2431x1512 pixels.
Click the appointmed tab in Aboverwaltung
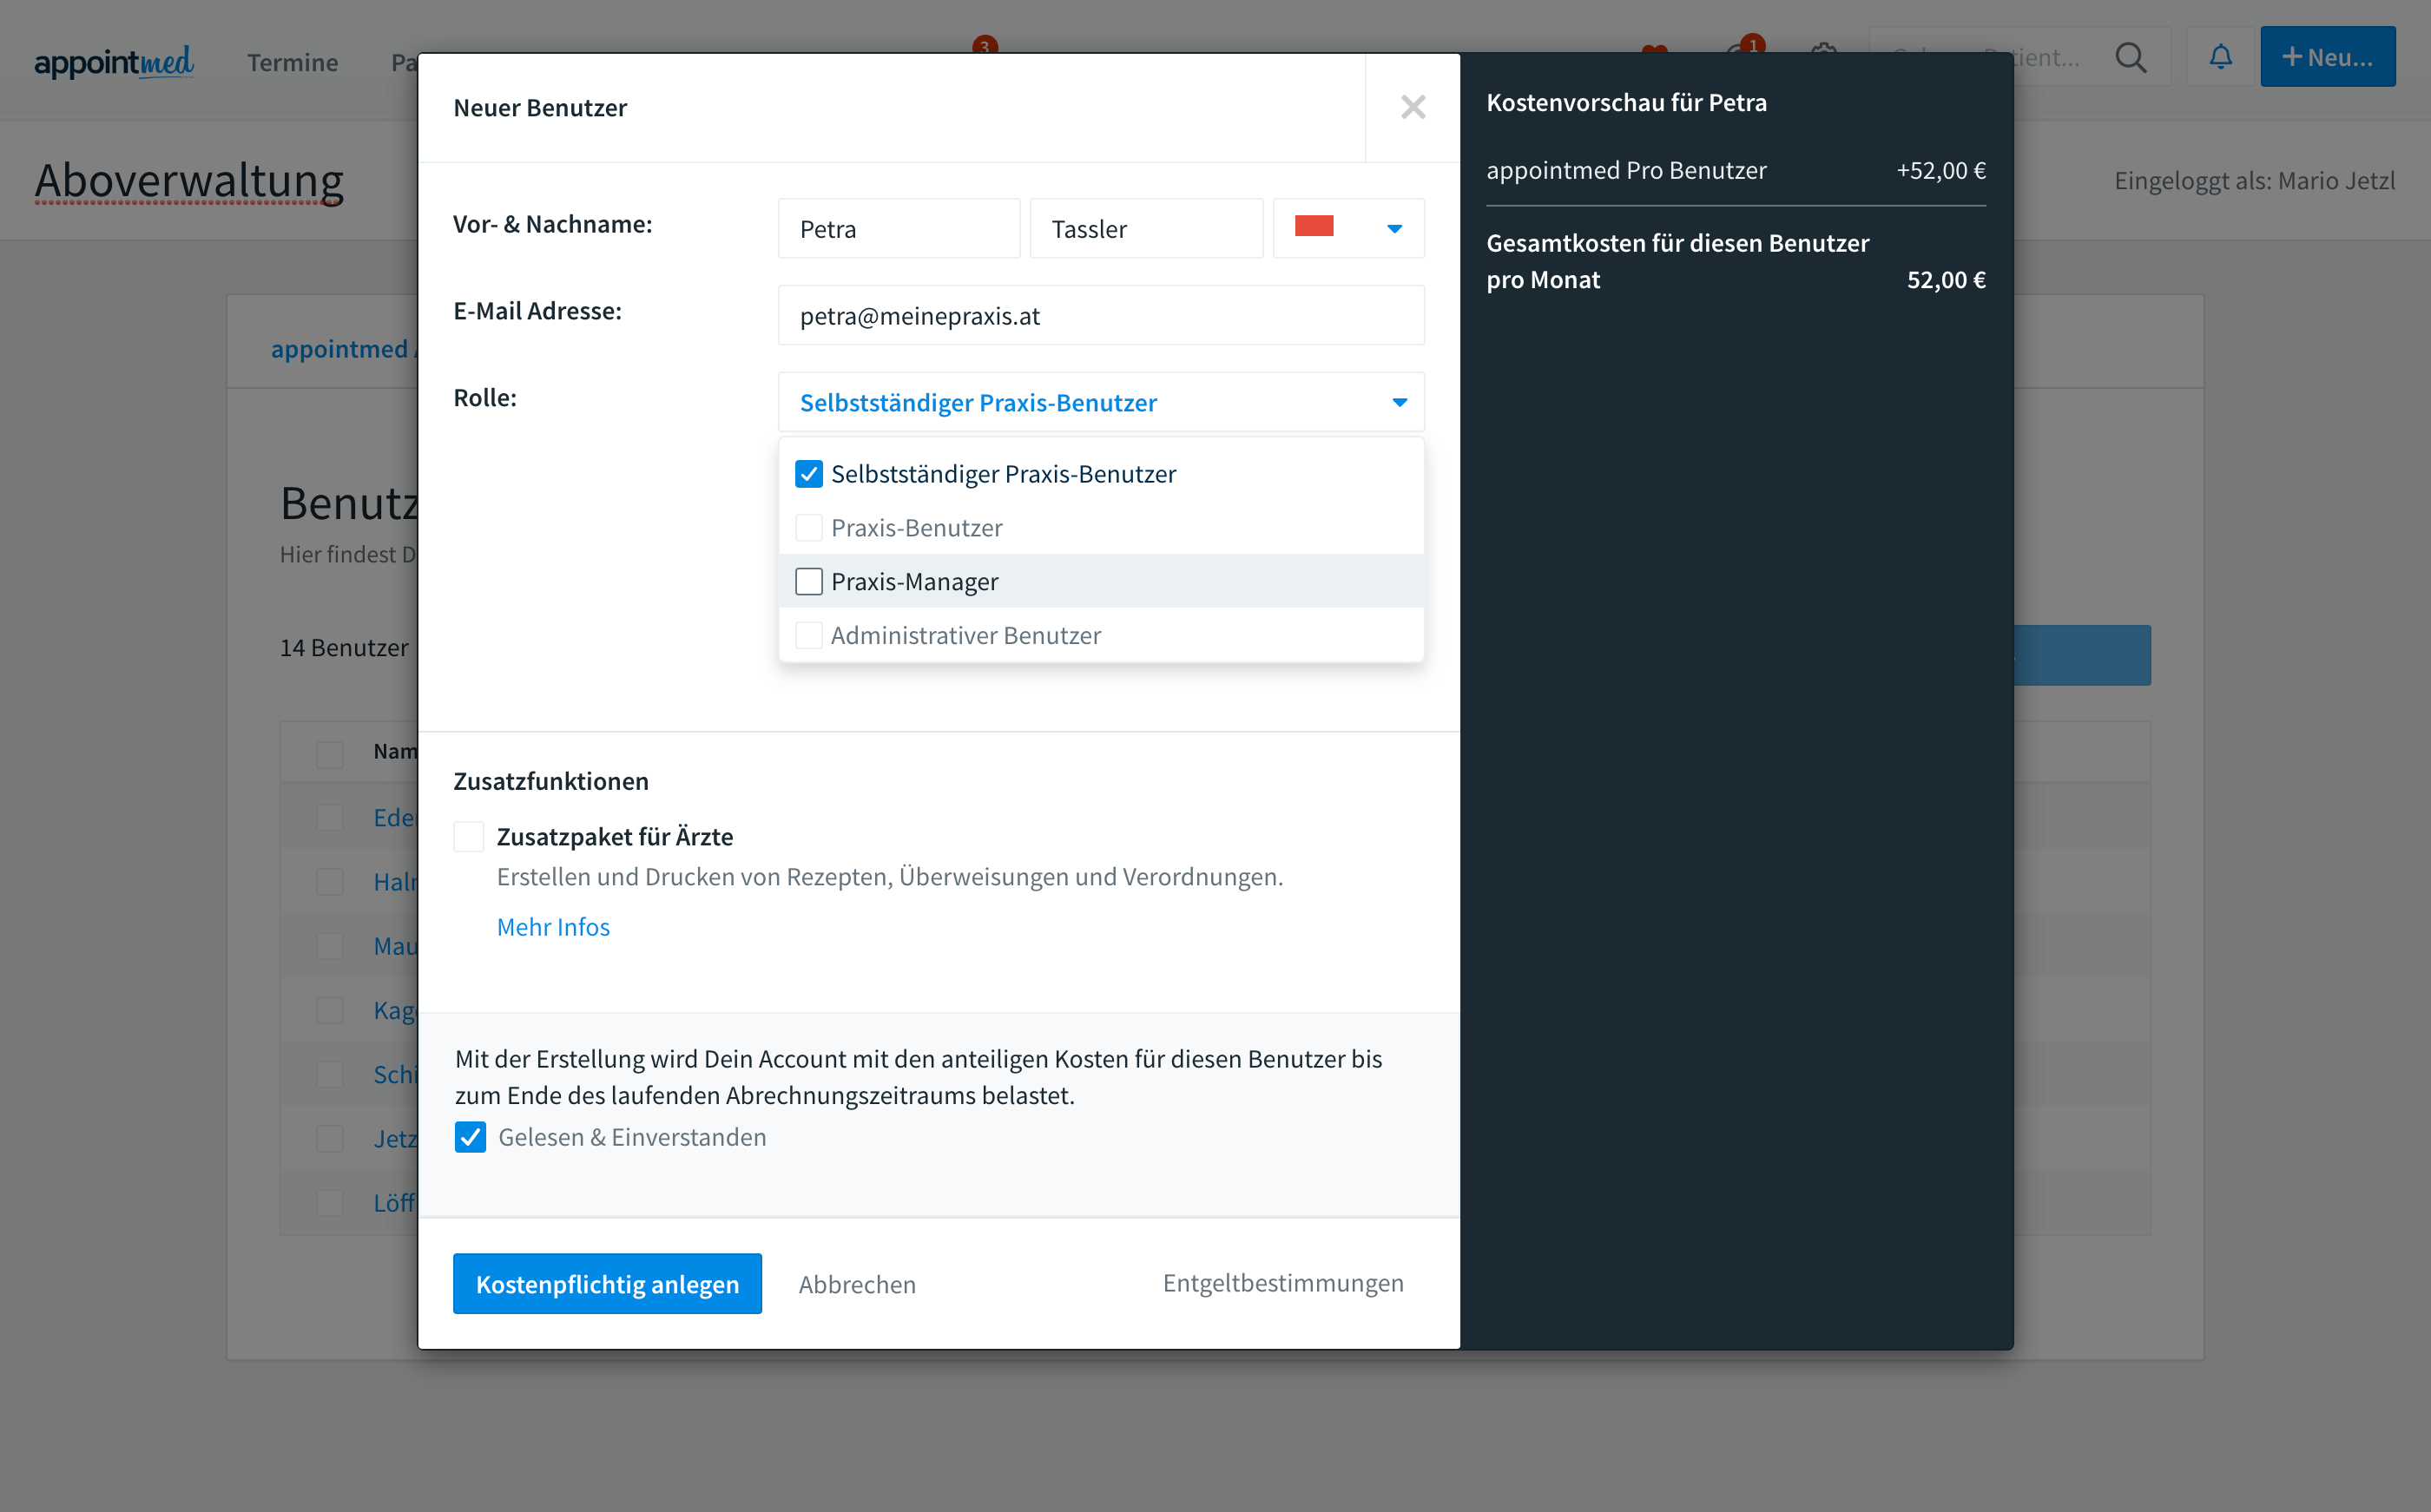tap(344, 348)
